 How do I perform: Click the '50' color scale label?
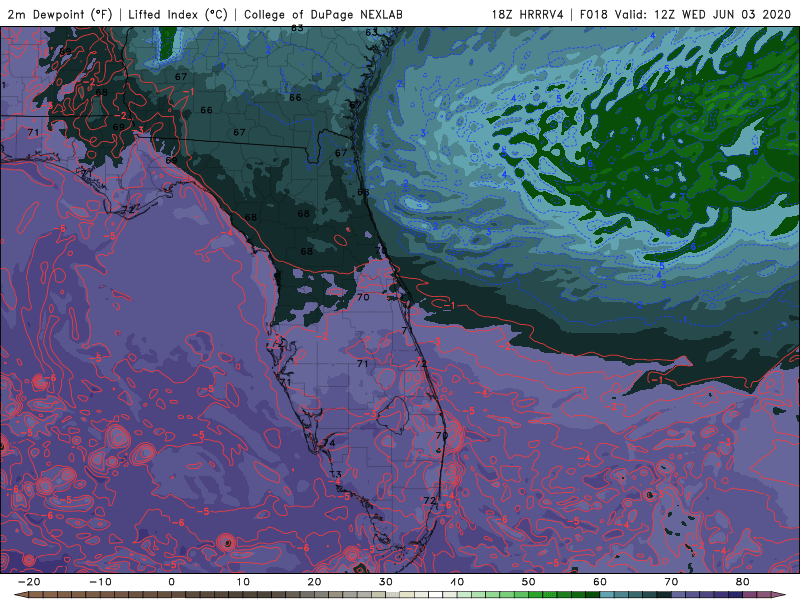(529, 582)
